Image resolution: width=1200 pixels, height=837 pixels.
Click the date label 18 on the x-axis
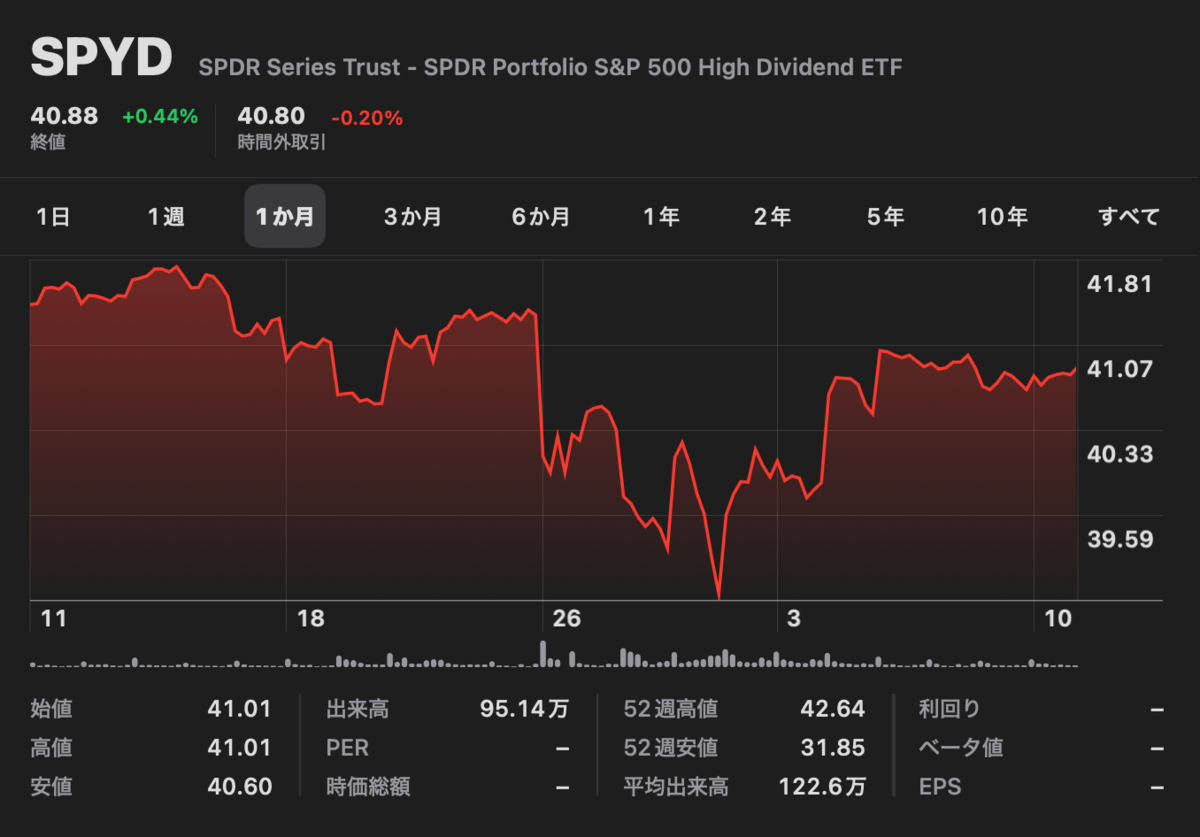coord(311,619)
